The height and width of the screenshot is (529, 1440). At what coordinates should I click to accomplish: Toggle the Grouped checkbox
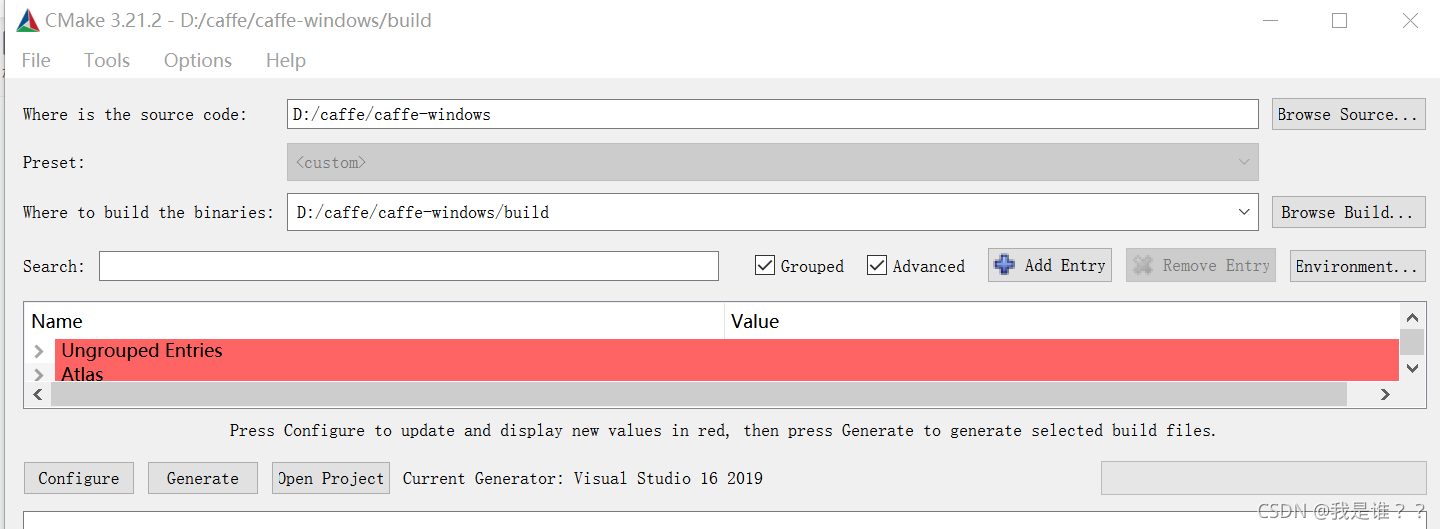[766, 265]
